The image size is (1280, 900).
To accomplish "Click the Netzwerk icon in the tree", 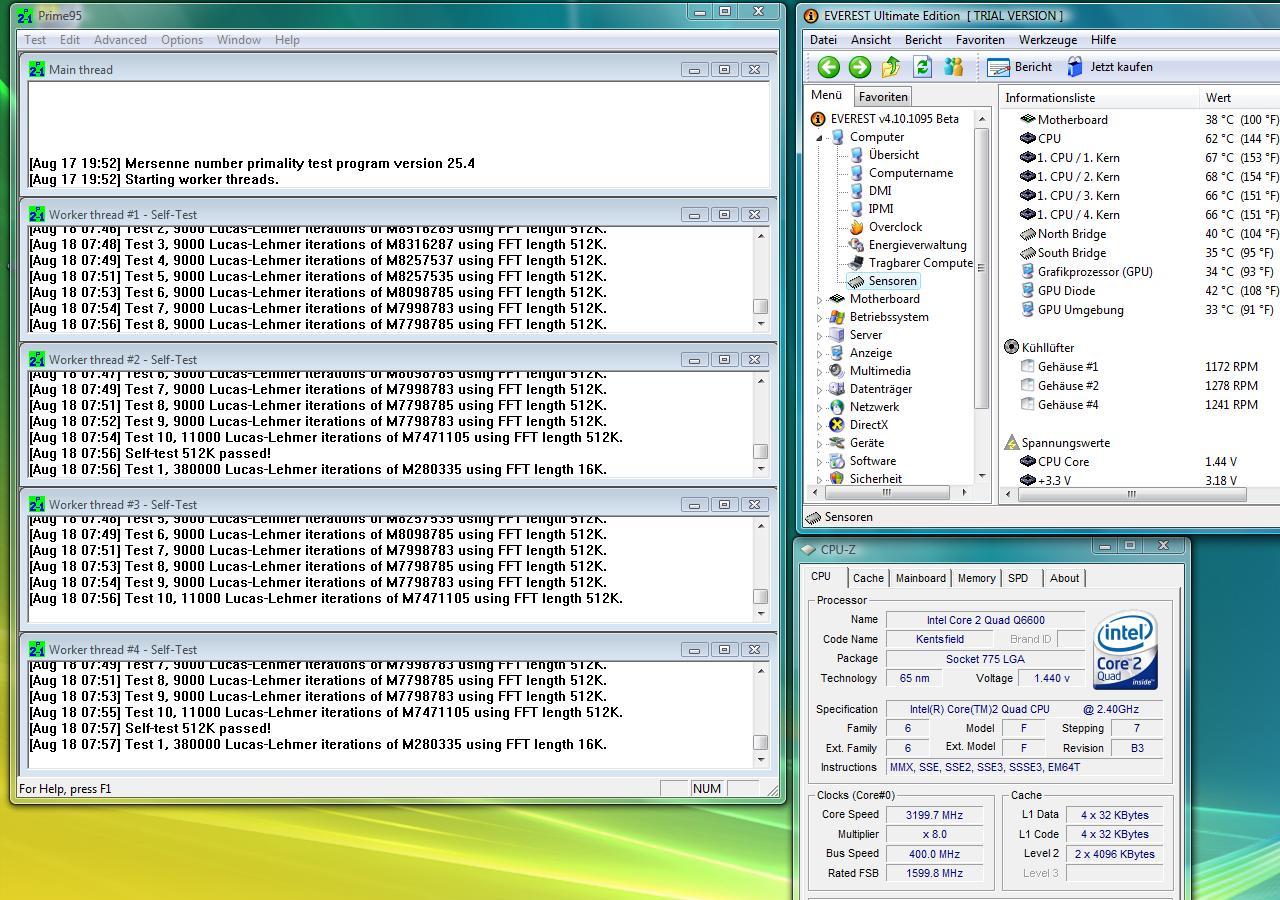I will pos(837,407).
